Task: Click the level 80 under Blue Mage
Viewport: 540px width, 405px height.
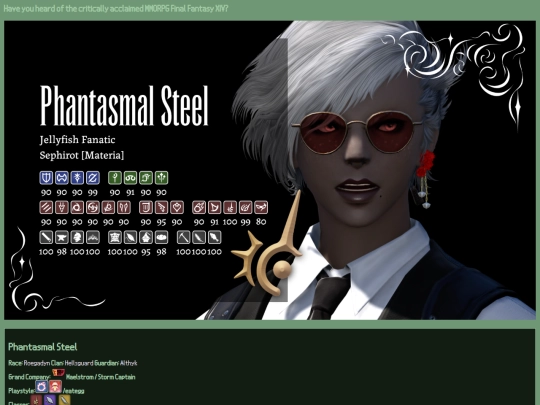Action: click(261, 222)
